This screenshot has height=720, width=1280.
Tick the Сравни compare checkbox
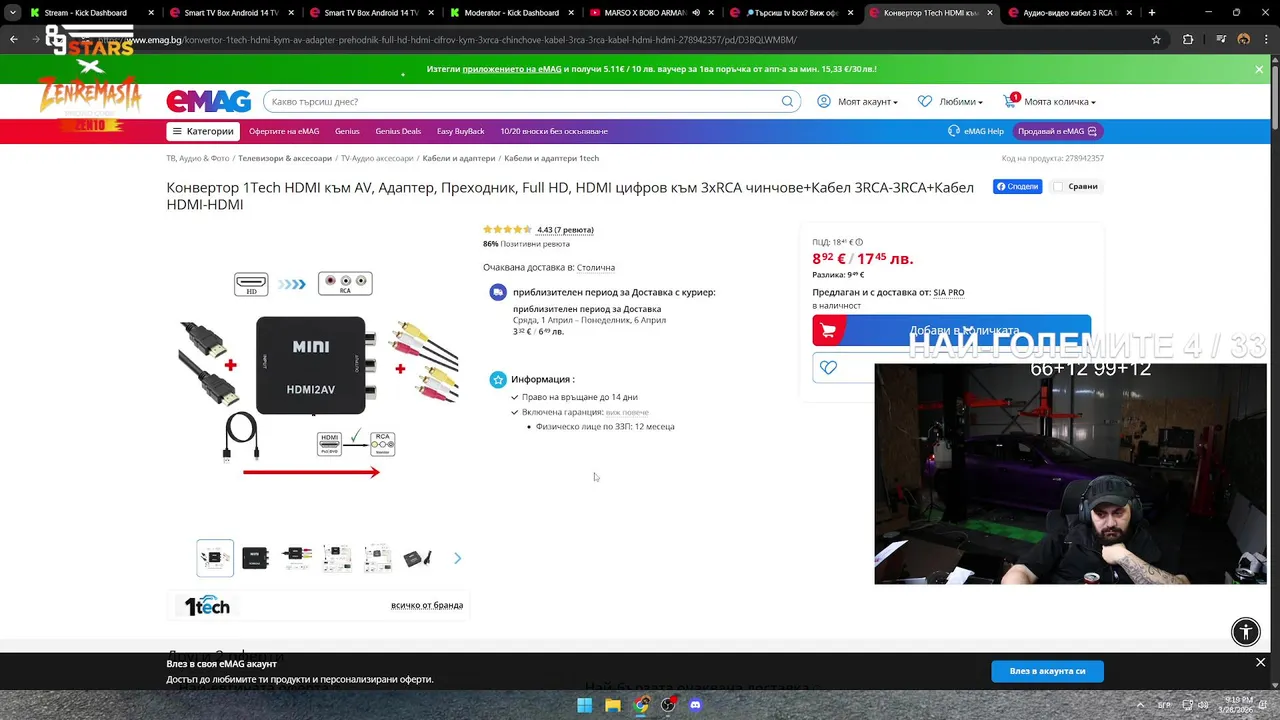click(1058, 186)
